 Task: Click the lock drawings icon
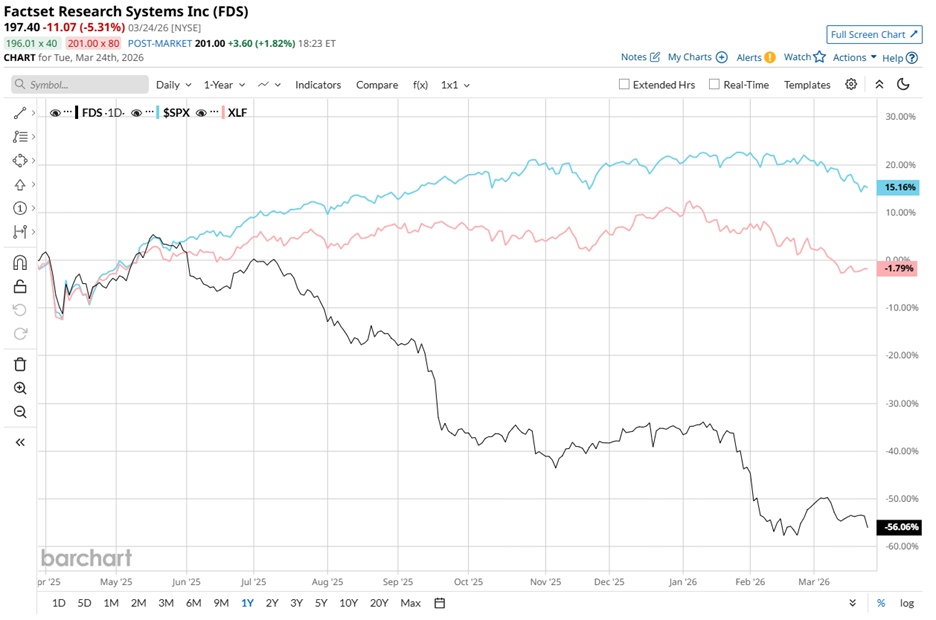click(x=20, y=287)
